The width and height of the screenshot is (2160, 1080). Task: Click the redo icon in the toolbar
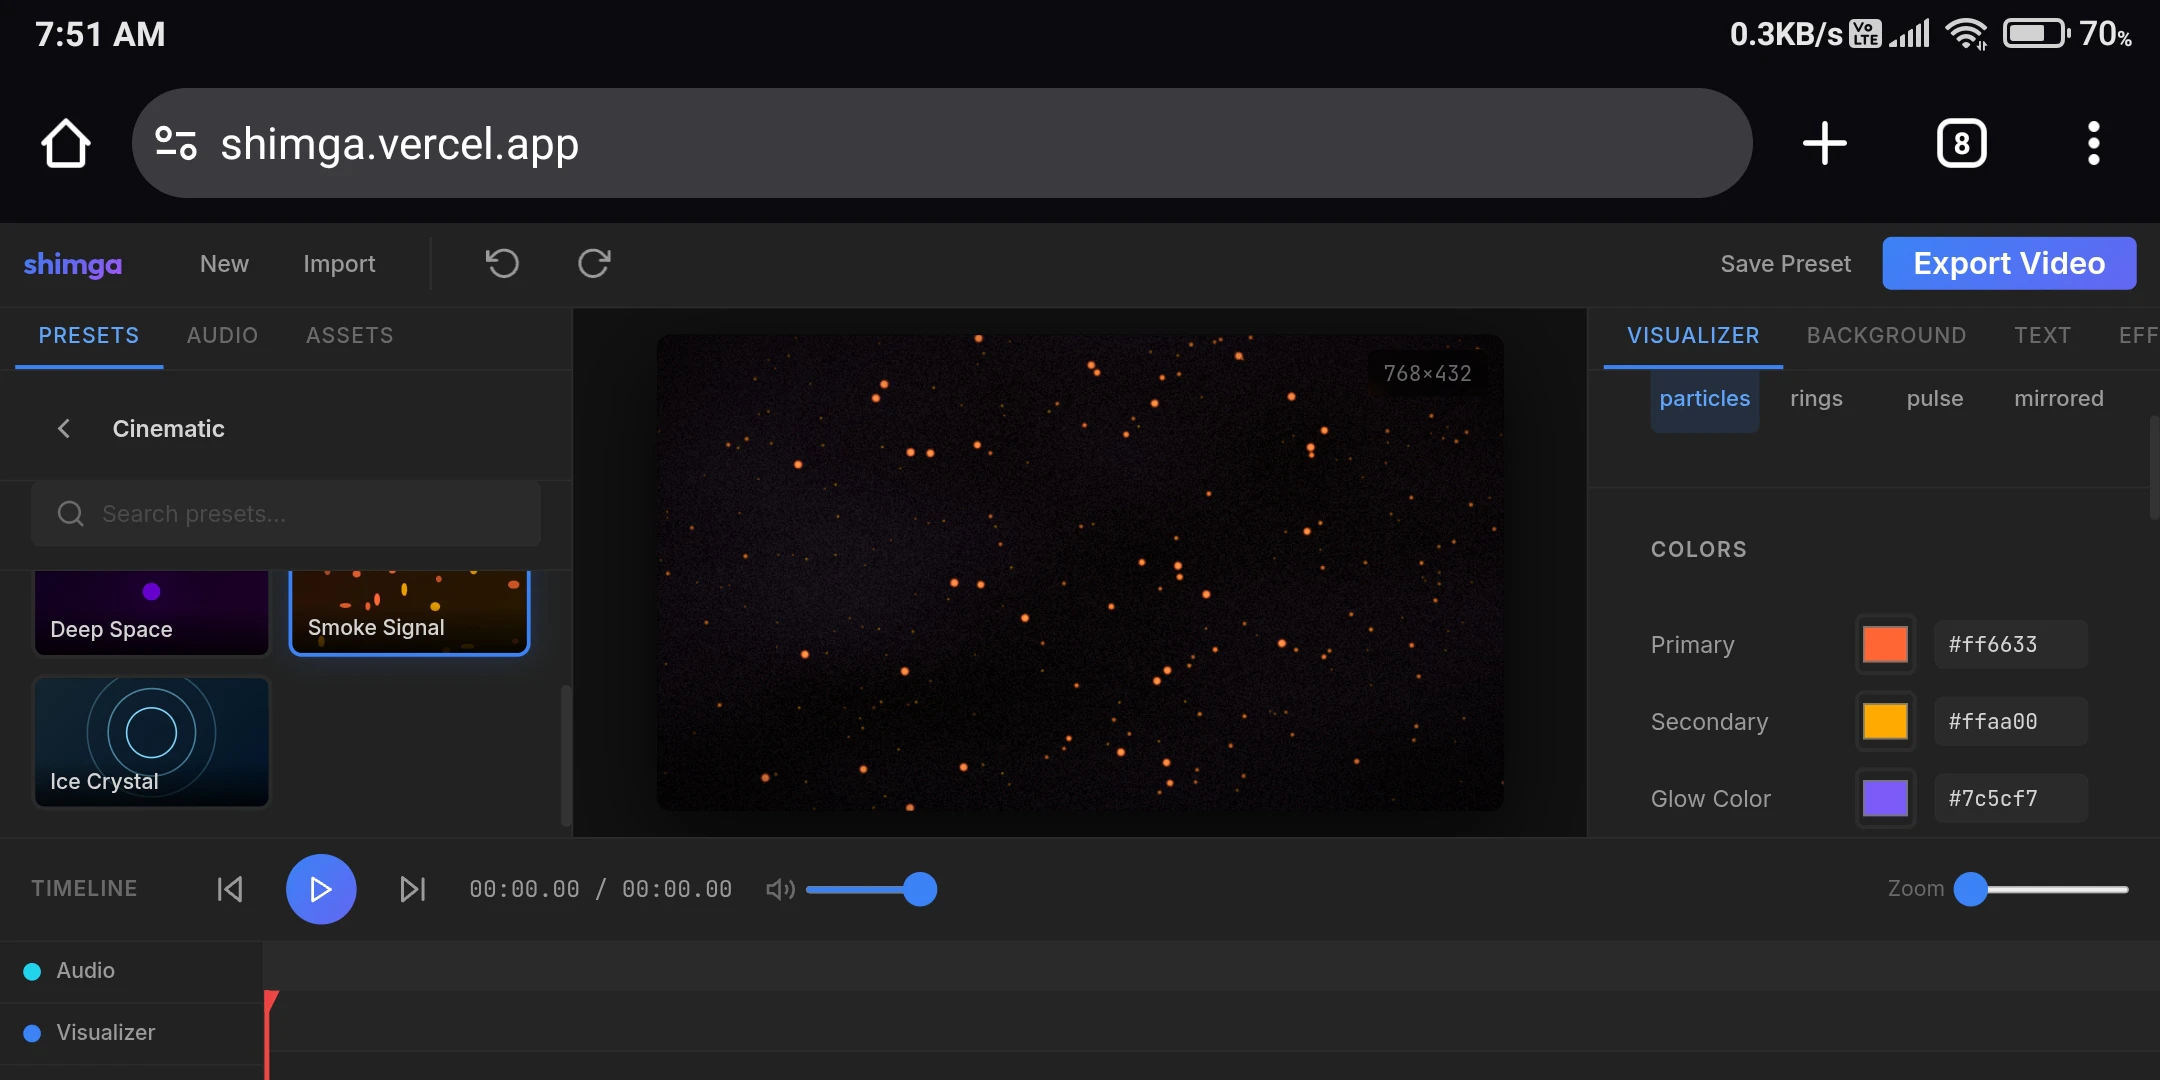pyautogui.click(x=593, y=263)
